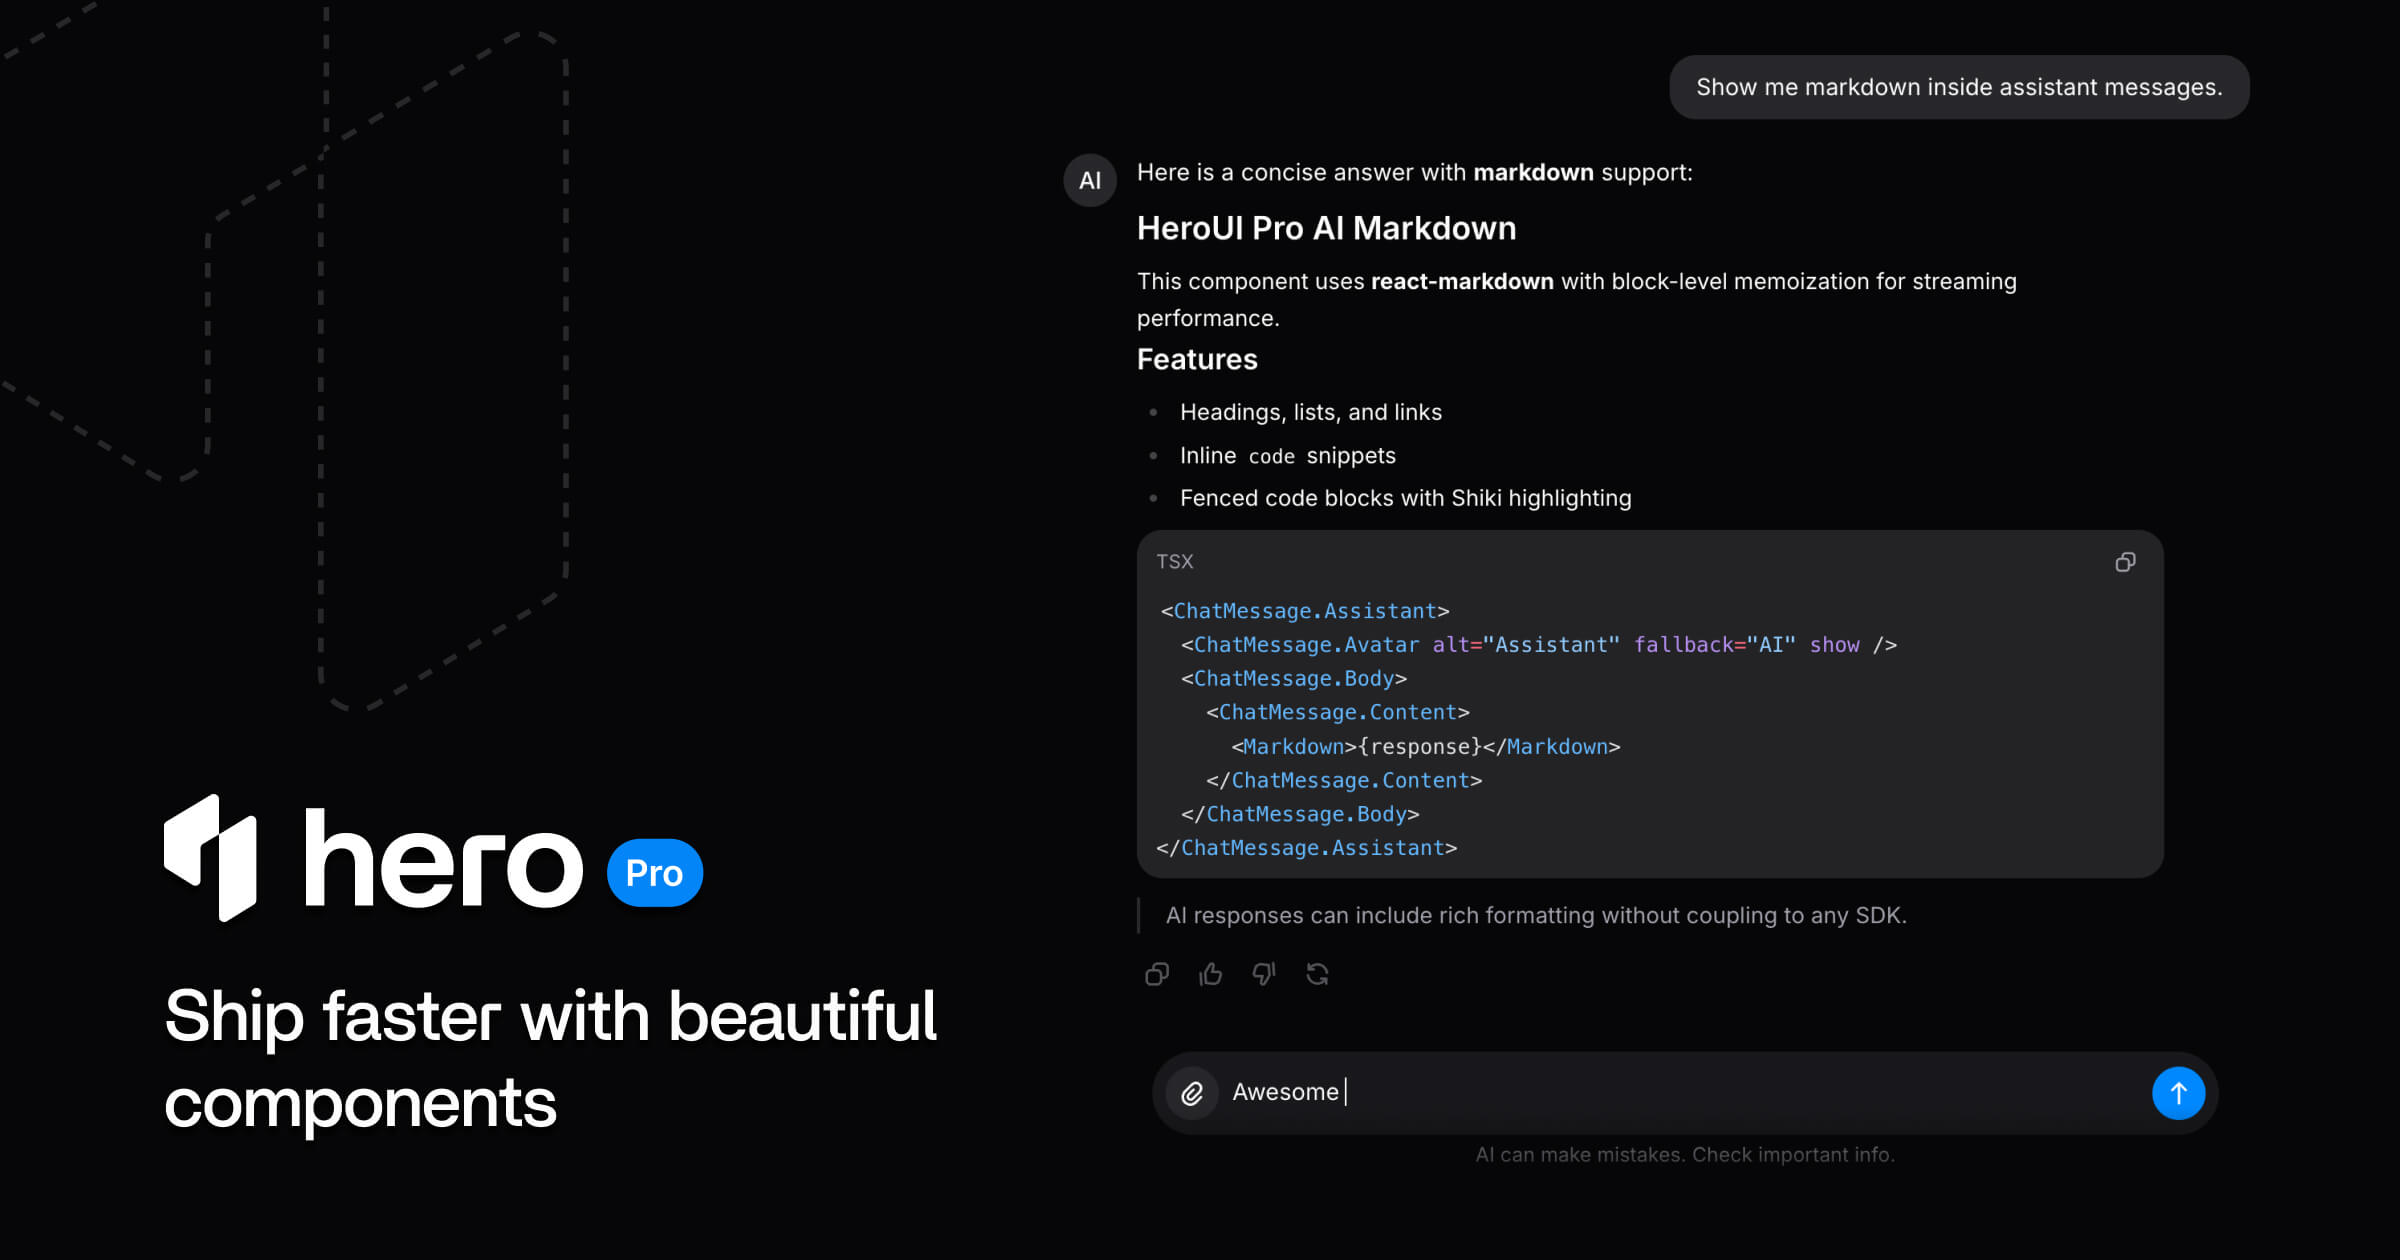Click the Hero logo icon
This screenshot has height=1260, width=2400.
pyautogui.click(x=211, y=858)
